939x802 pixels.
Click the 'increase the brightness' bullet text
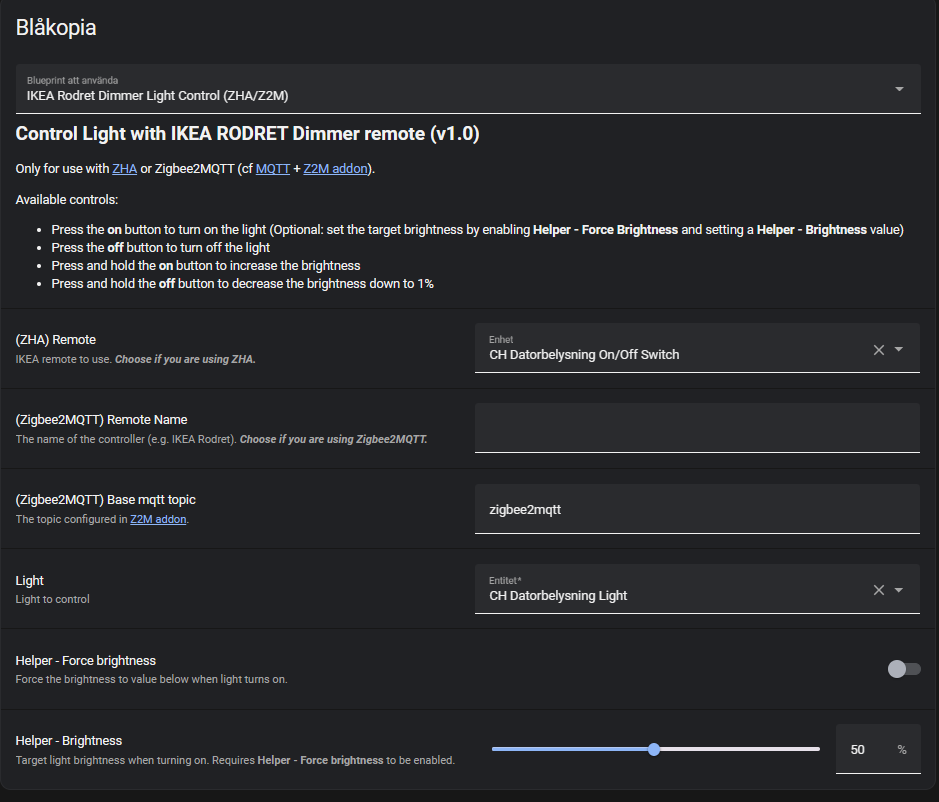[206, 266]
